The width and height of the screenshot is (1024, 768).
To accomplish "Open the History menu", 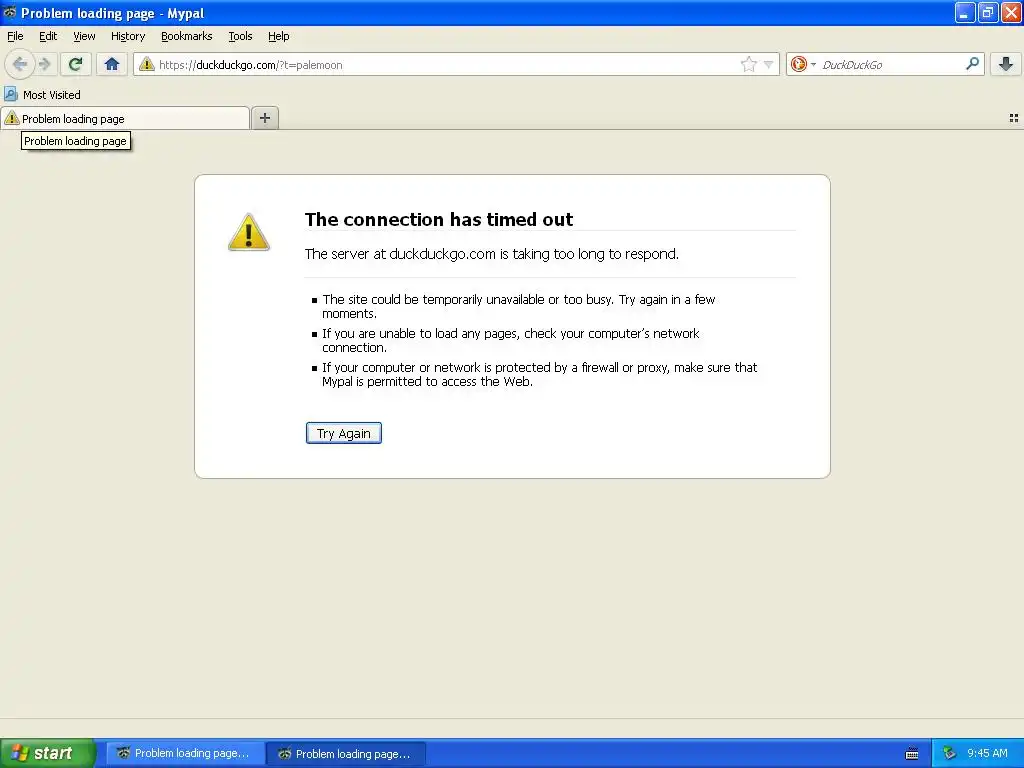I will (x=128, y=36).
